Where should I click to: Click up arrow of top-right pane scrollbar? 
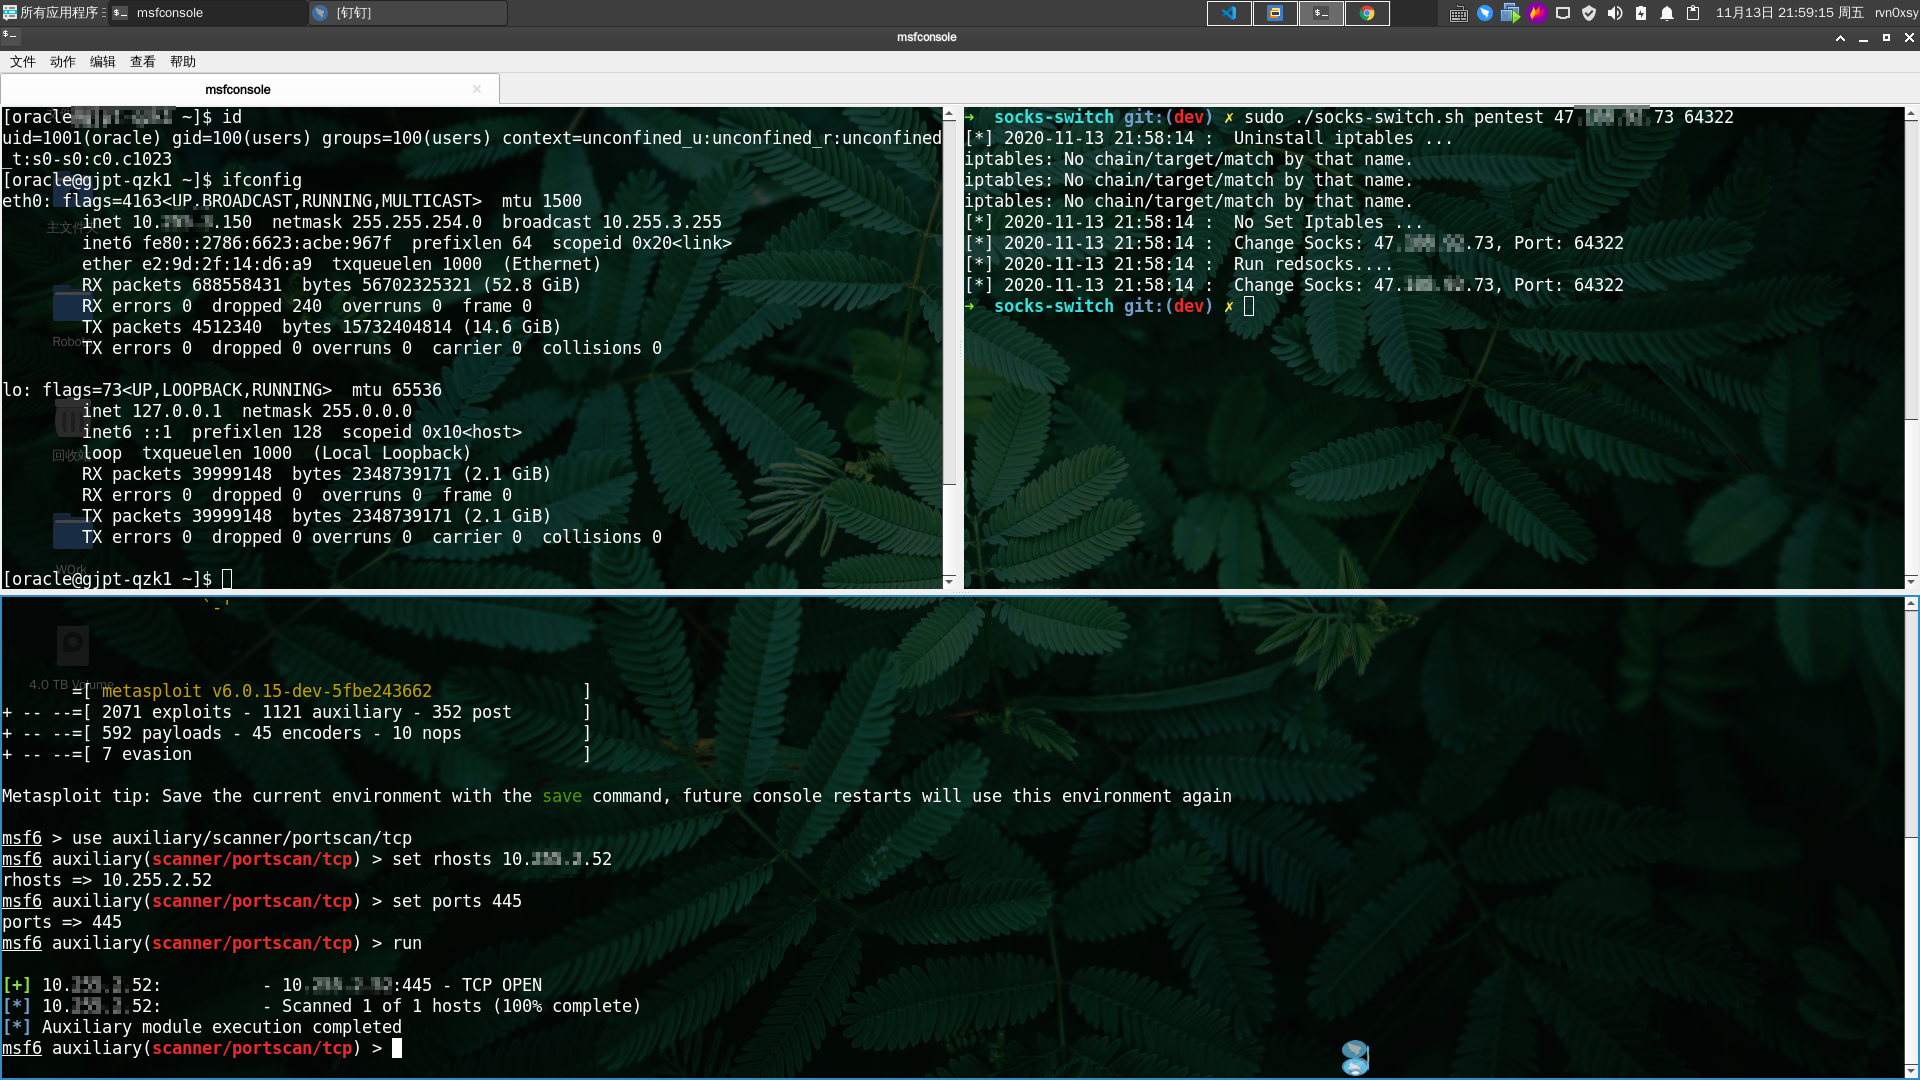coord(1911,114)
